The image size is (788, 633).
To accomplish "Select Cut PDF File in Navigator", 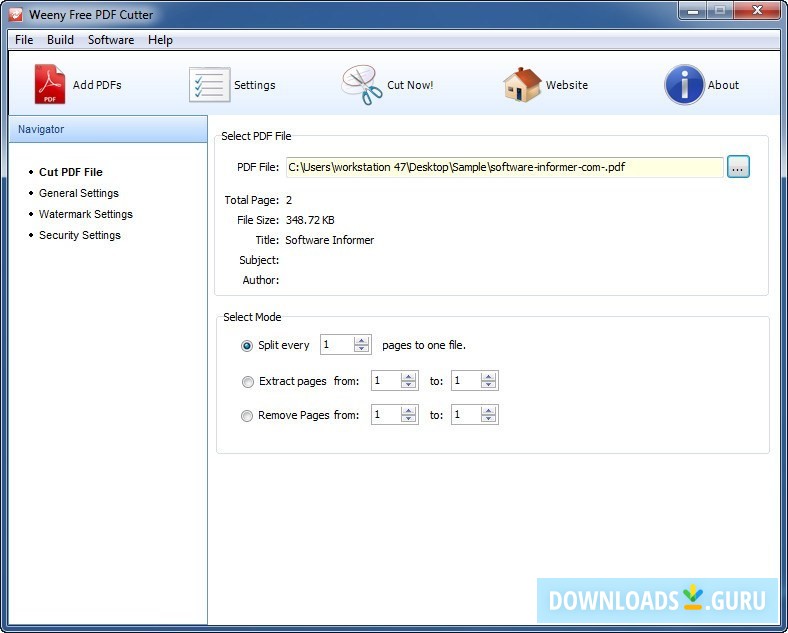I will click(x=71, y=172).
